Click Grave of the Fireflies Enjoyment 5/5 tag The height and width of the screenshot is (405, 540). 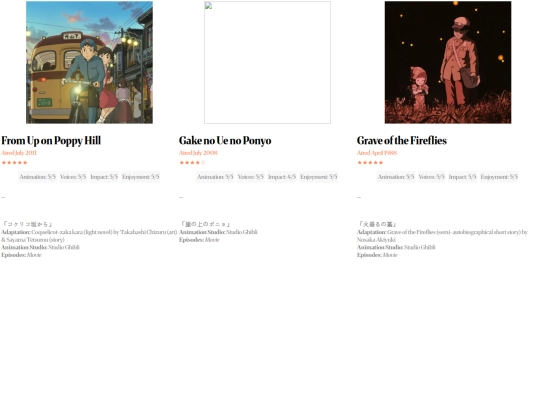(499, 177)
